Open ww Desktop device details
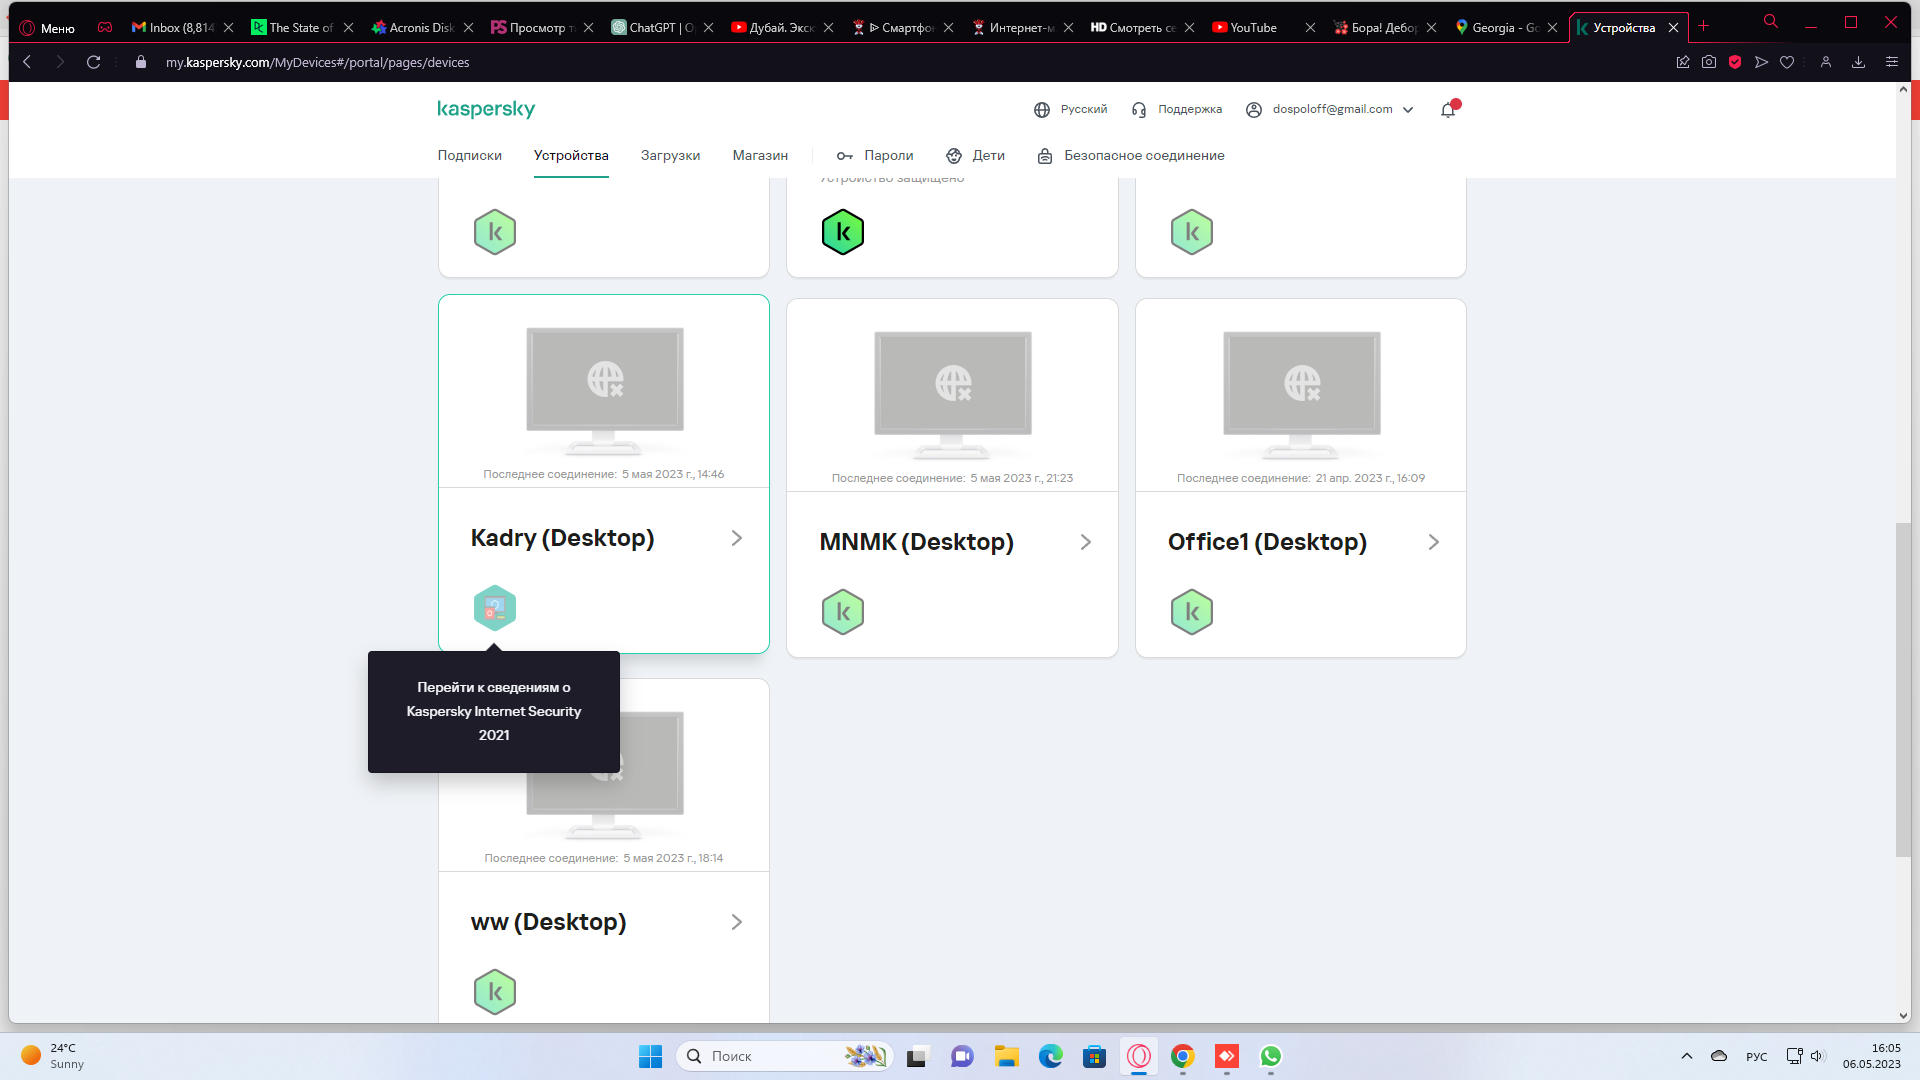This screenshot has width=1920, height=1080. point(737,922)
